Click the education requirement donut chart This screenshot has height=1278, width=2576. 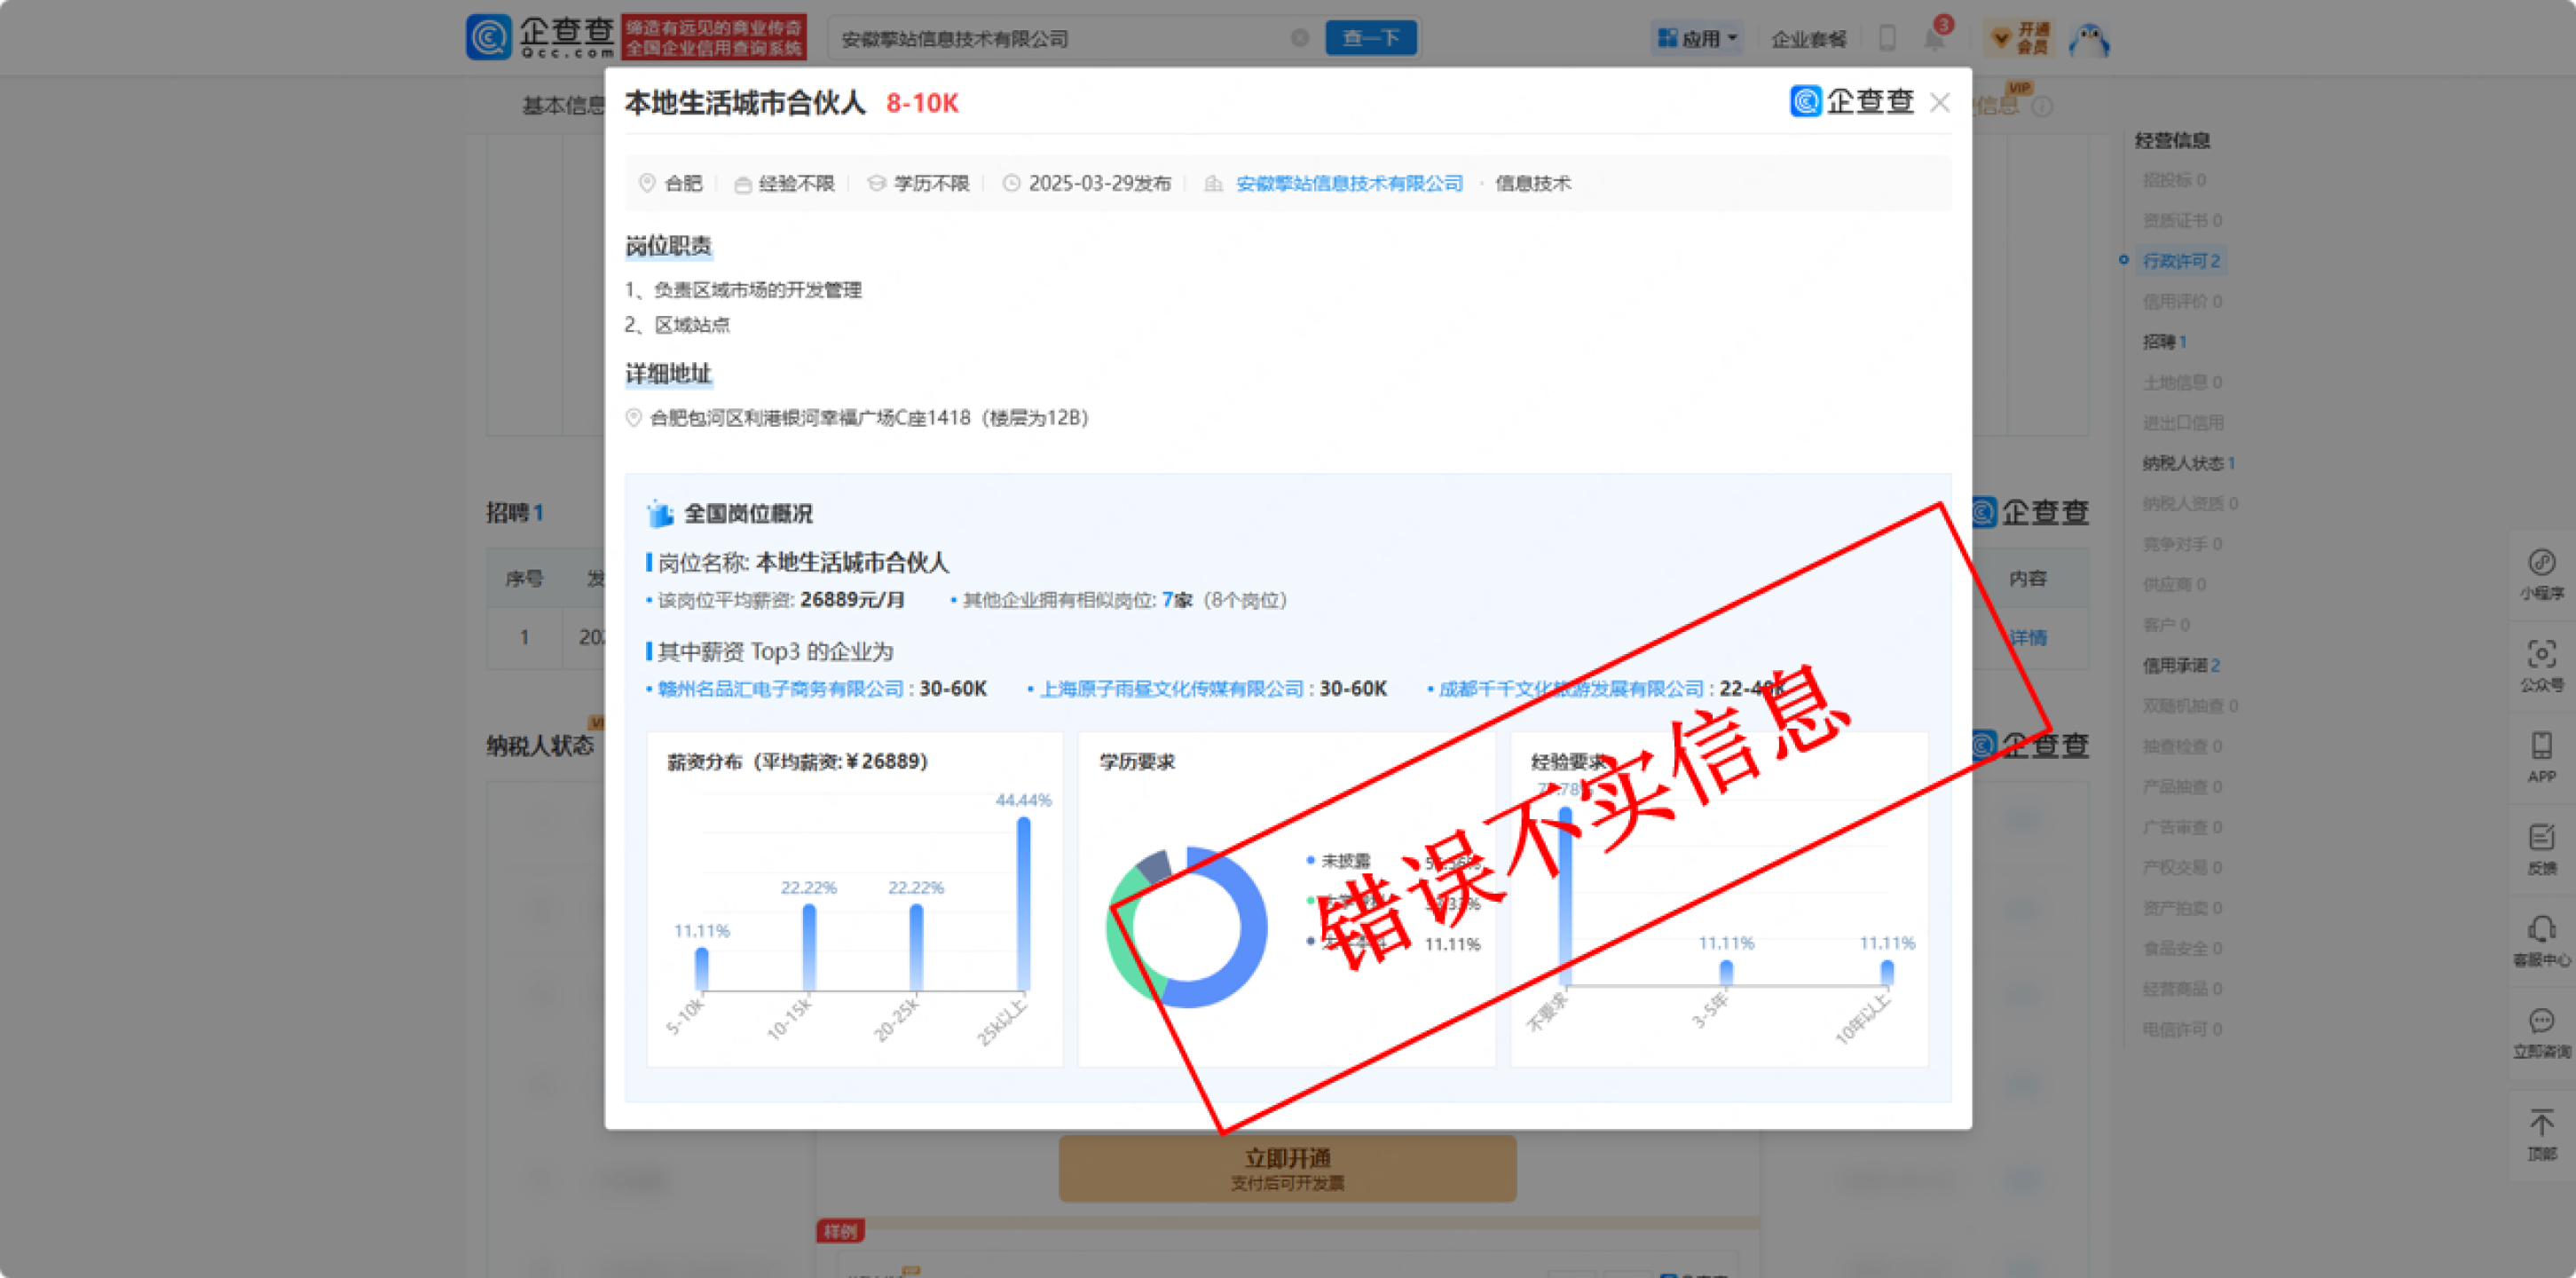point(1186,926)
